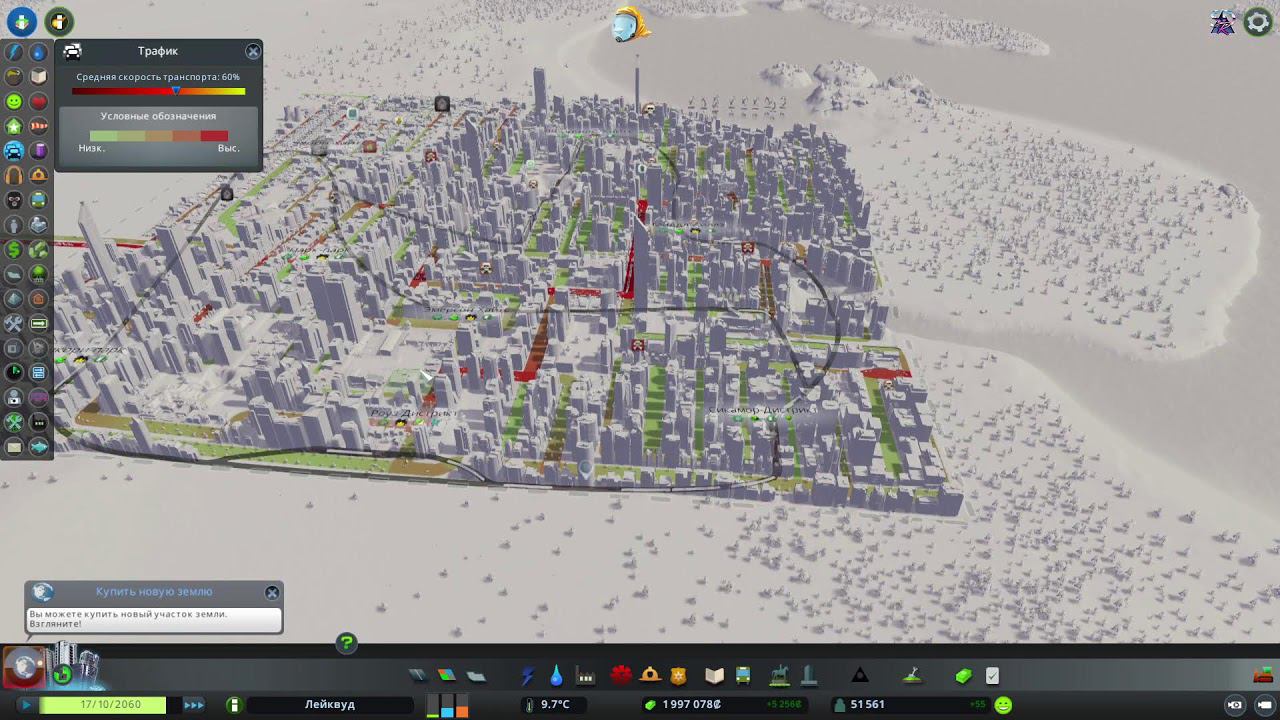Open the Electricity build menu (lightning bolt)

tap(528, 676)
